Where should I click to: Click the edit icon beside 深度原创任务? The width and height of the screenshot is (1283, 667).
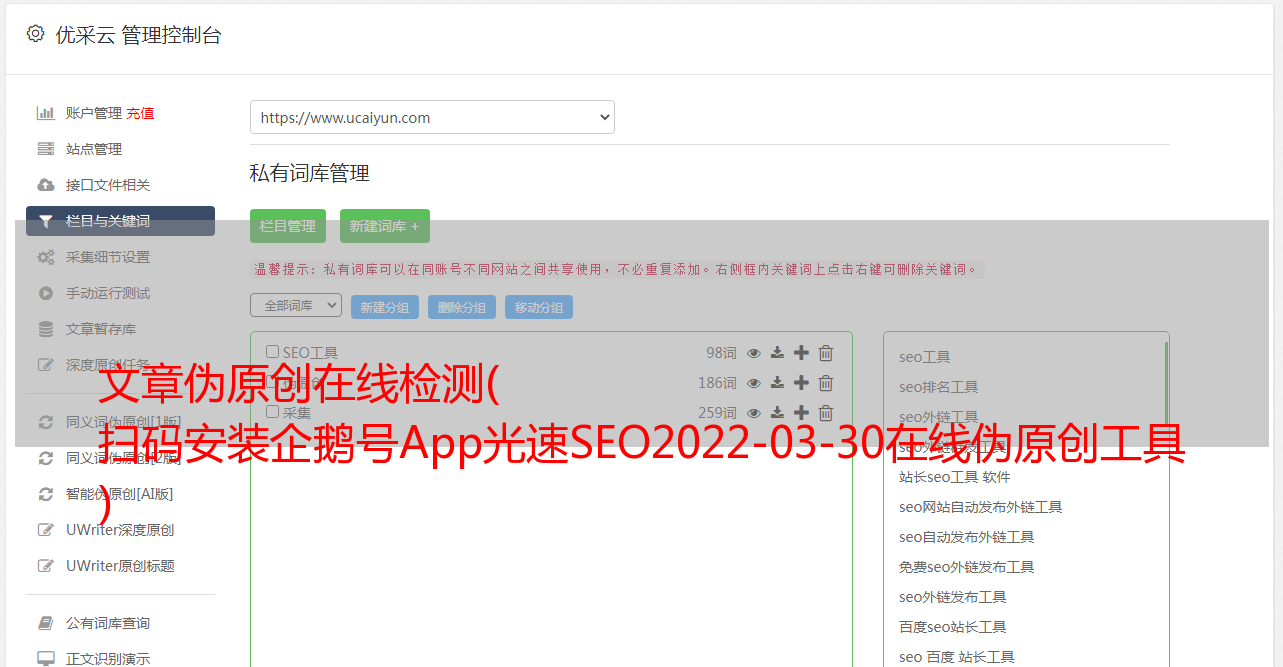(46, 365)
